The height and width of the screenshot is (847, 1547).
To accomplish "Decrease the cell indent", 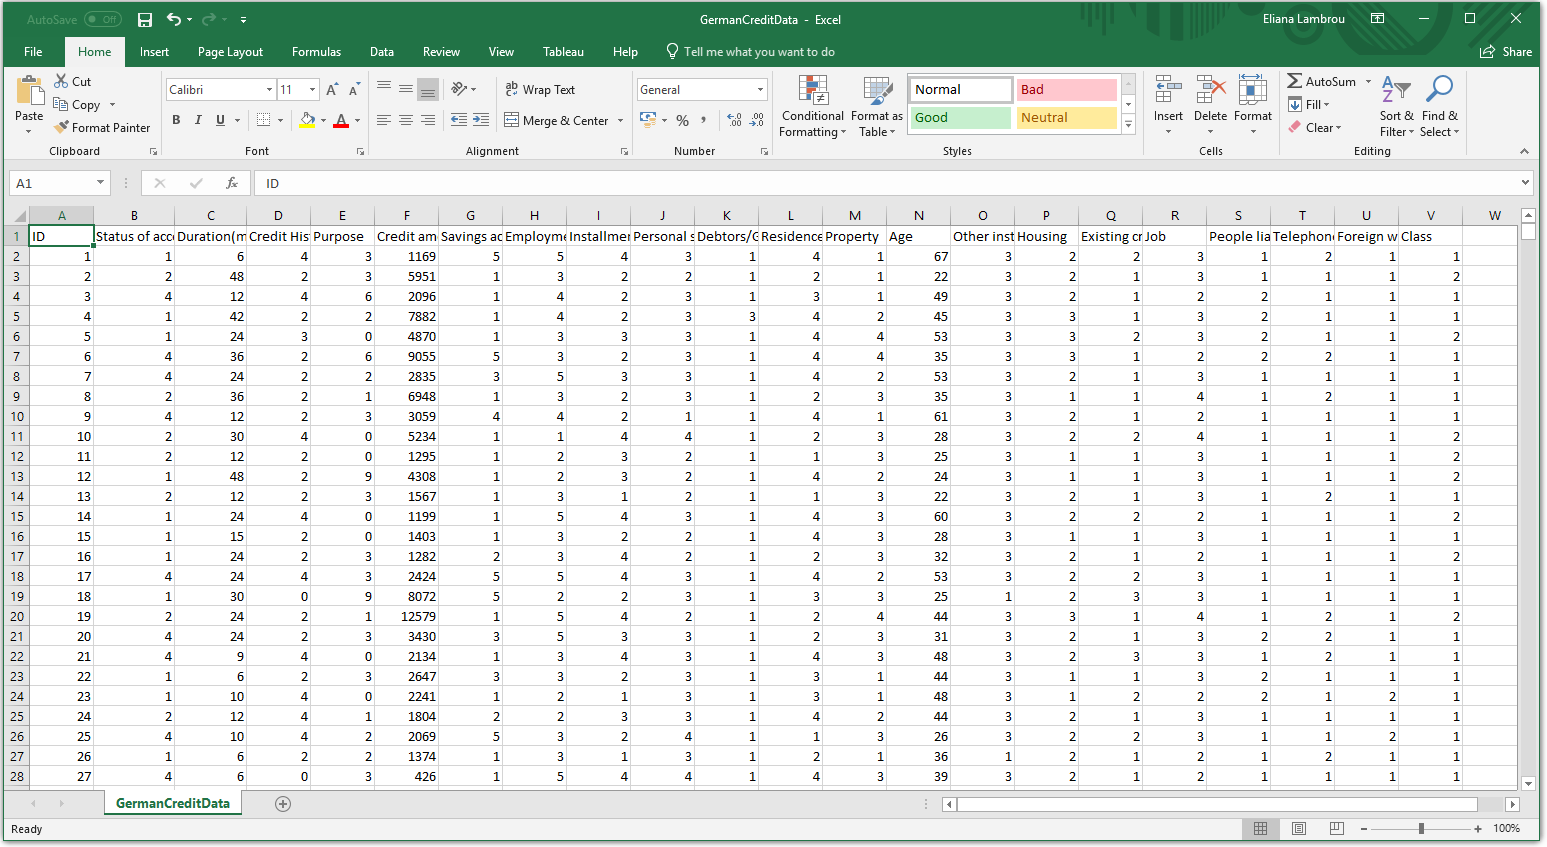I will (459, 120).
